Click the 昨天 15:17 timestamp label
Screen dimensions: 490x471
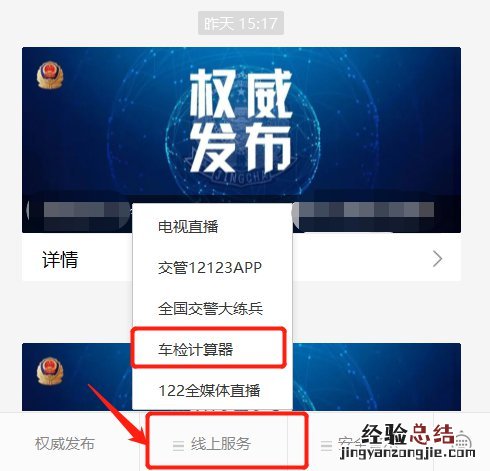(x=241, y=23)
